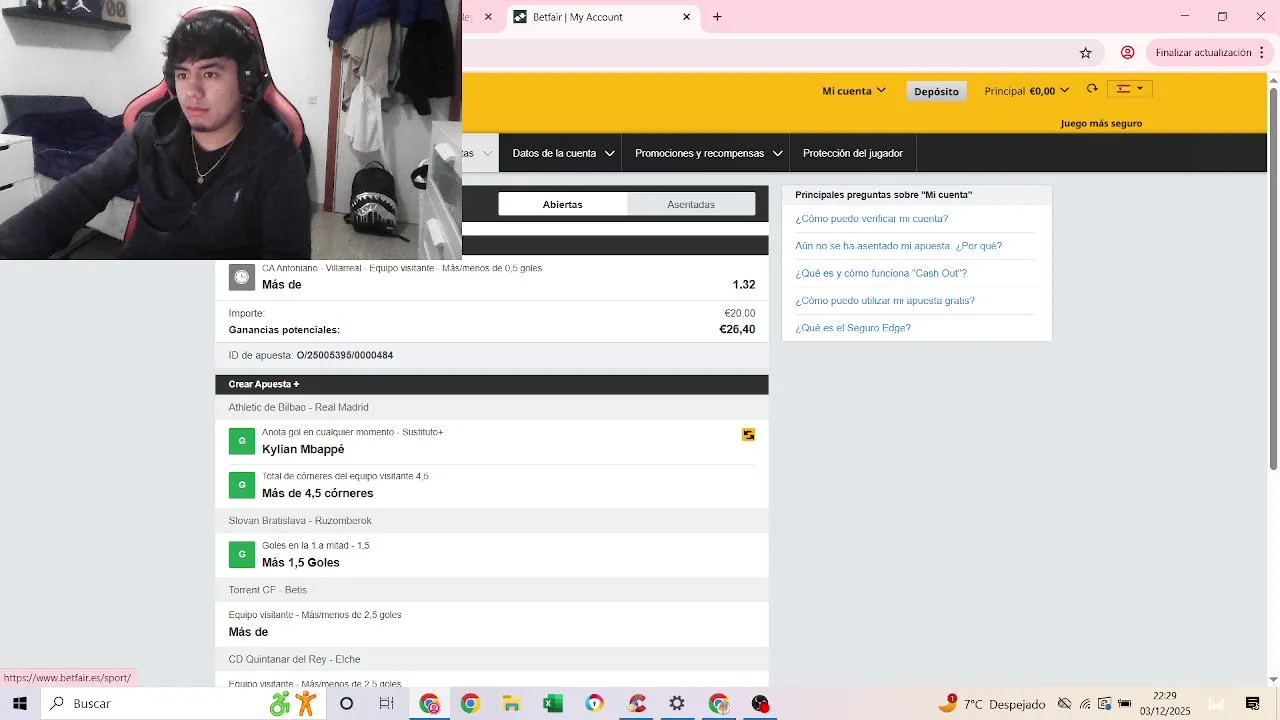
Task: Open the notifications center icon
Action: [1252, 704]
